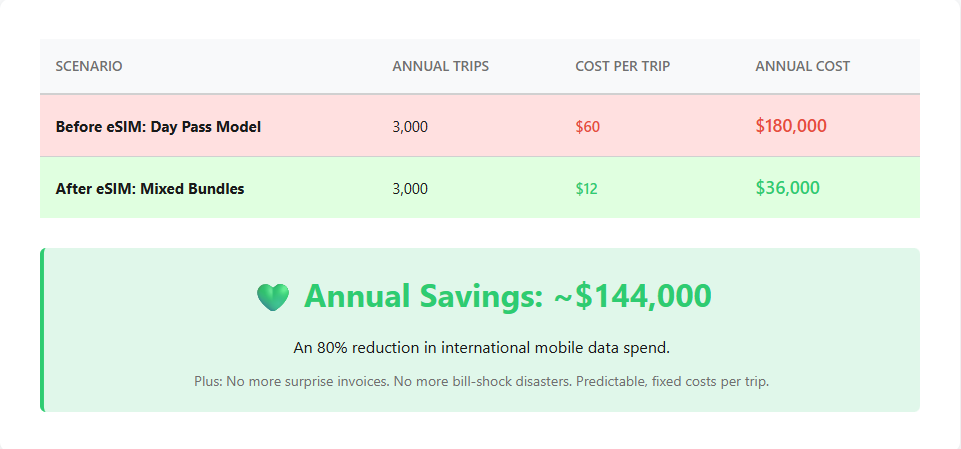Image resolution: width=961 pixels, height=449 pixels.
Task: Select the Before eSIM: Day Pass Model row label
Action: 158,127
